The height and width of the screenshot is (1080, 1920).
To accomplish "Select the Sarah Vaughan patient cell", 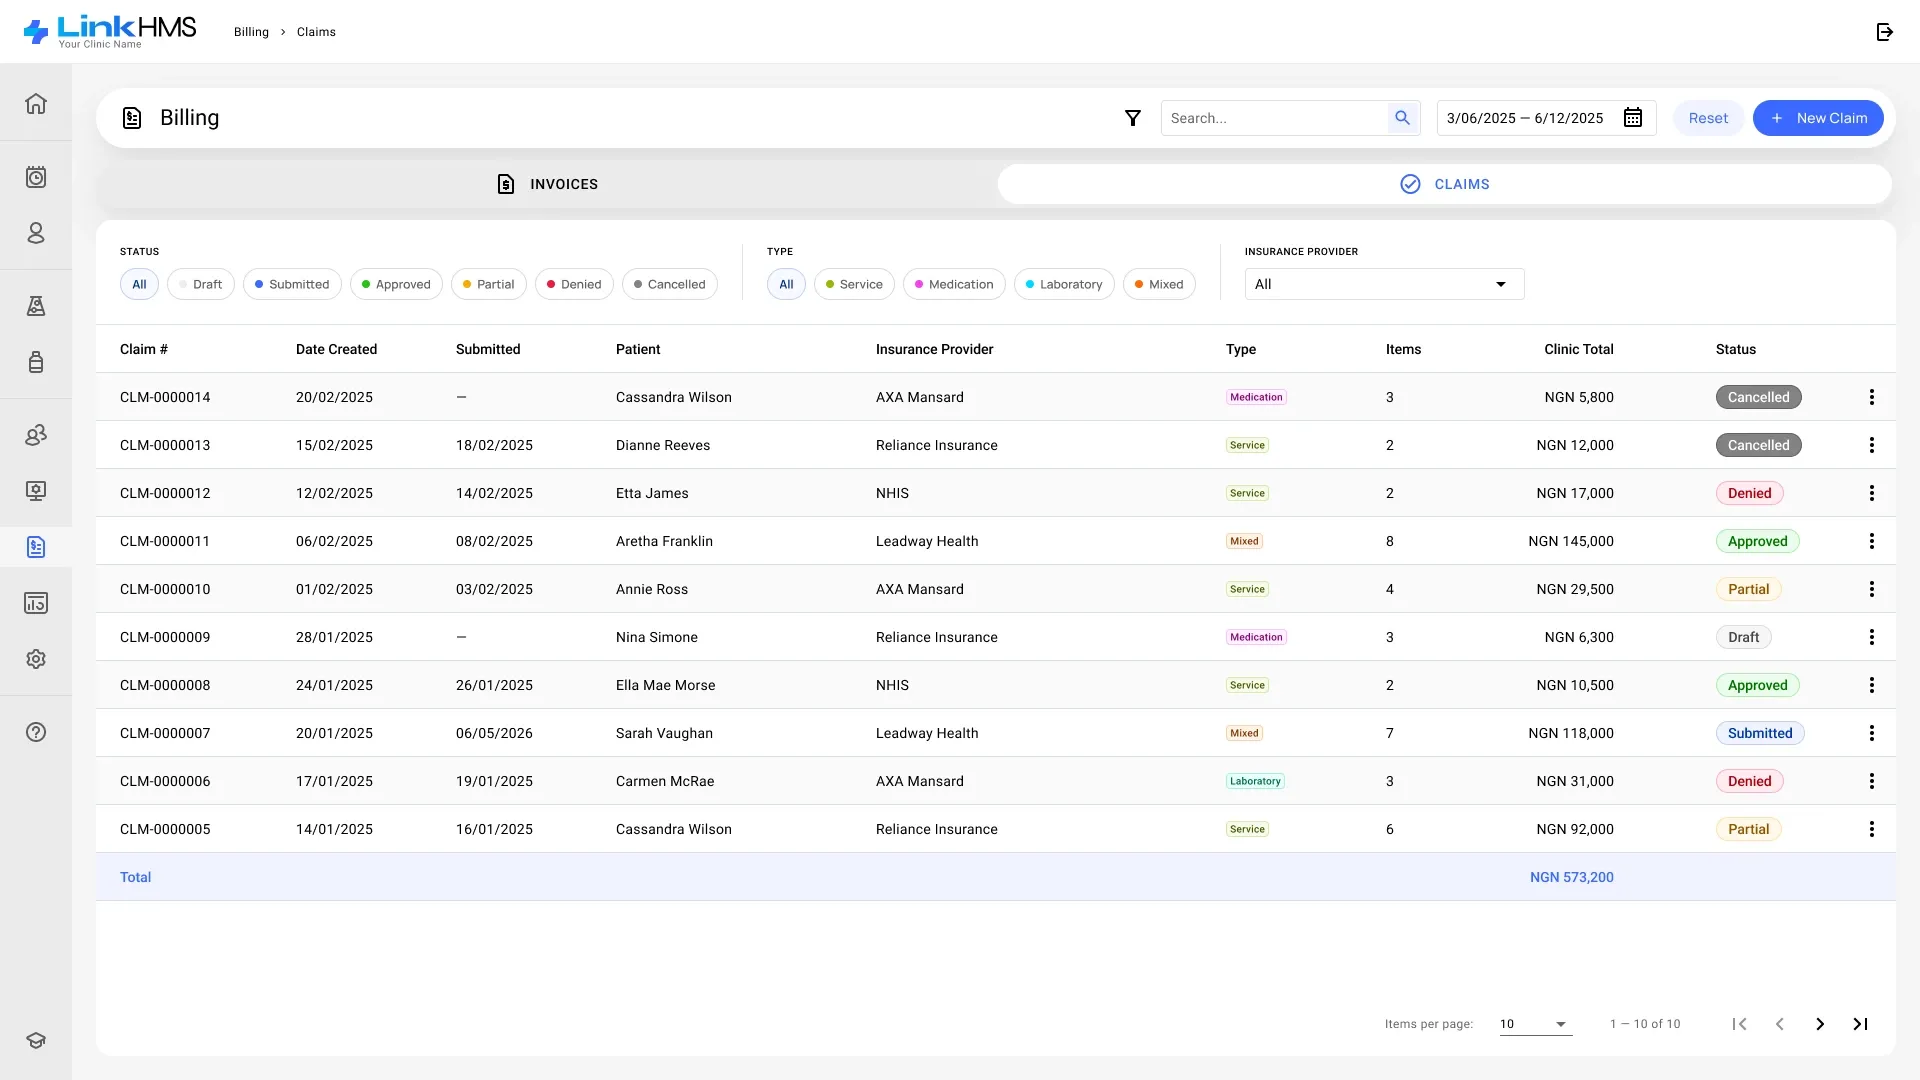I will coord(664,733).
